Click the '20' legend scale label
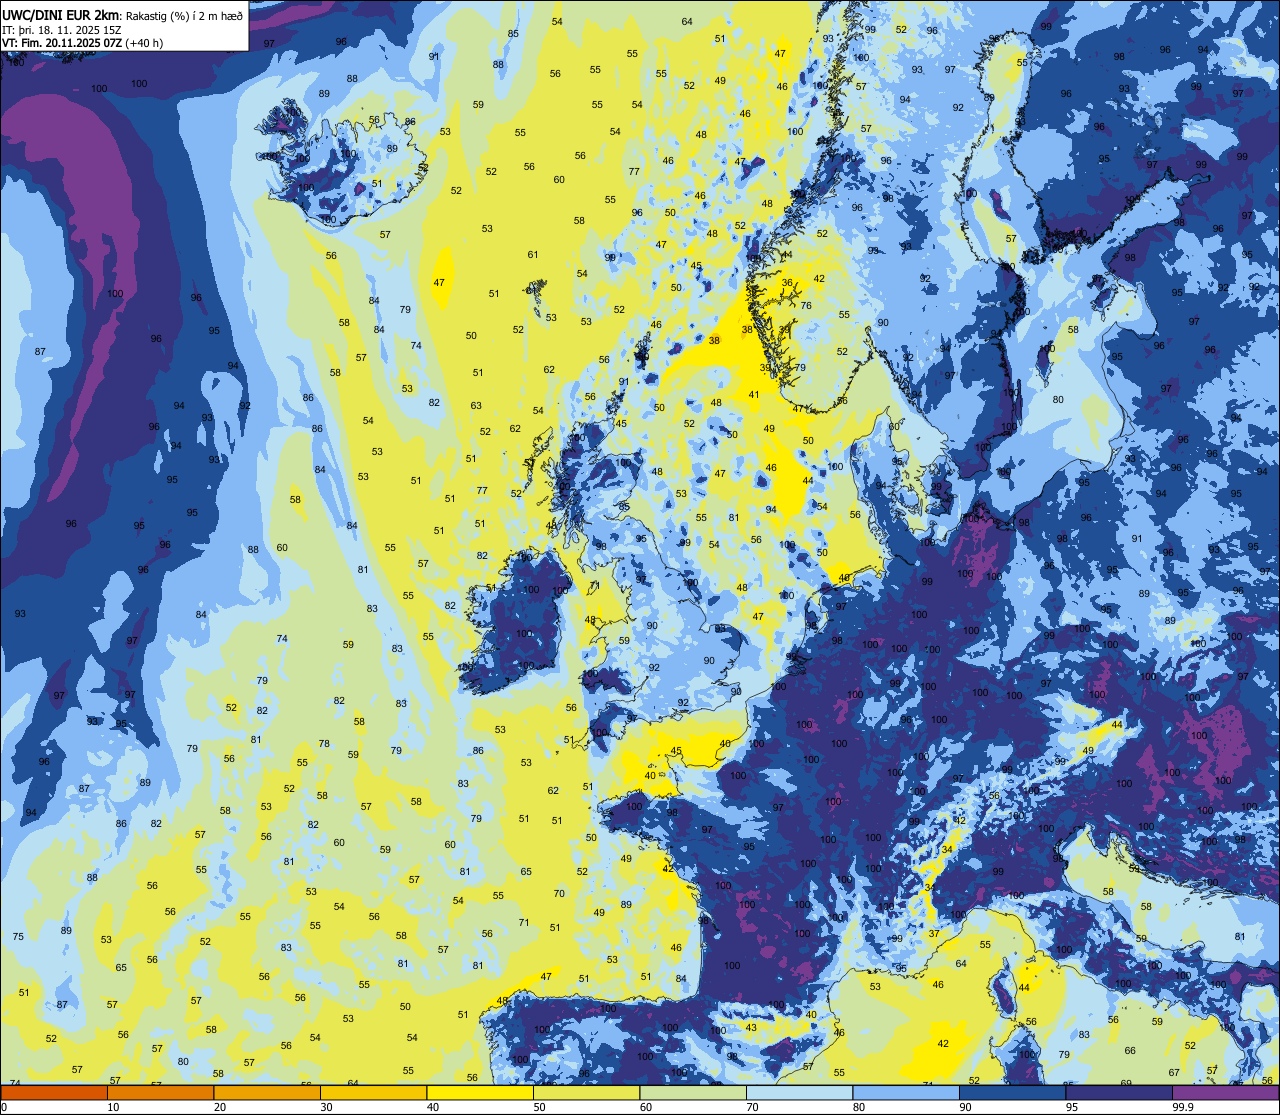 [222, 1107]
